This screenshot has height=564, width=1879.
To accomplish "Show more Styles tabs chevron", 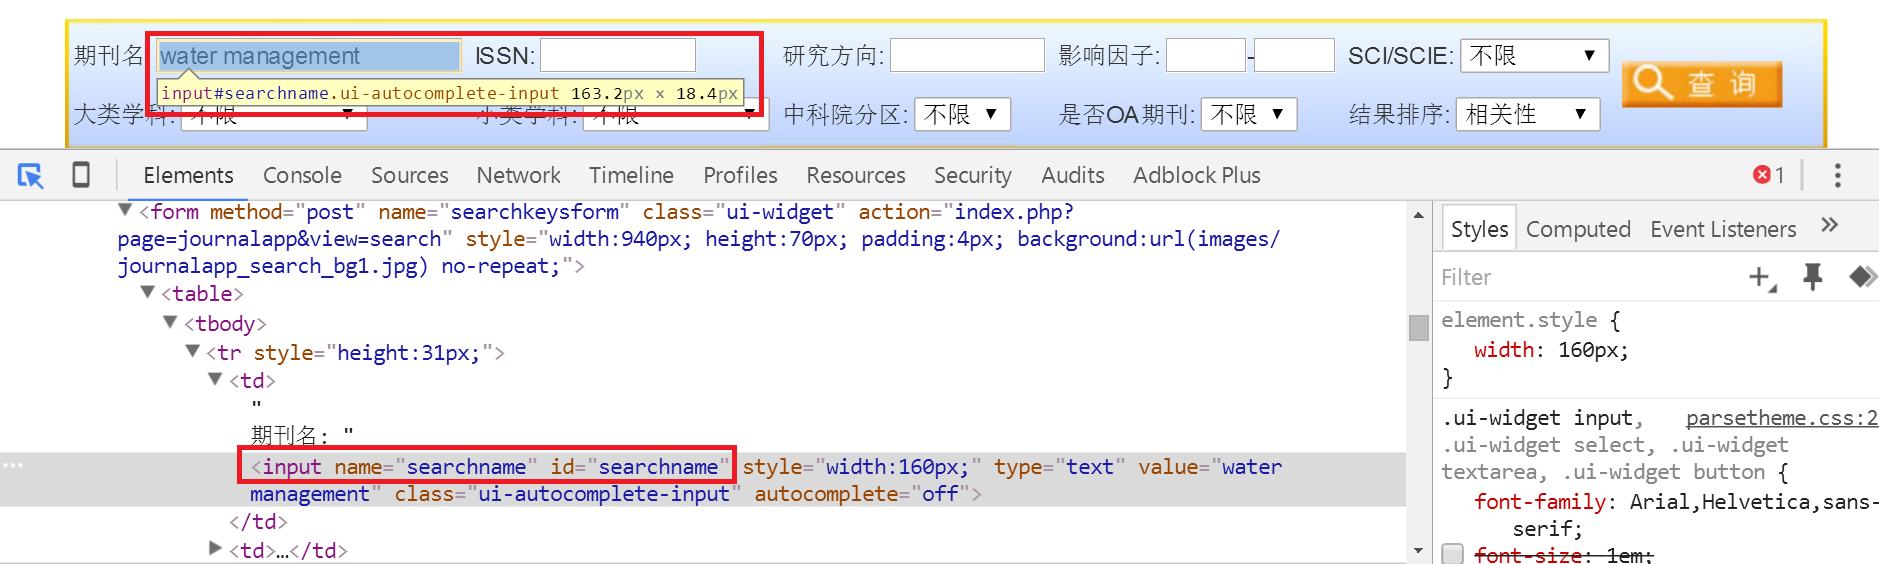I will point(1829,225).
